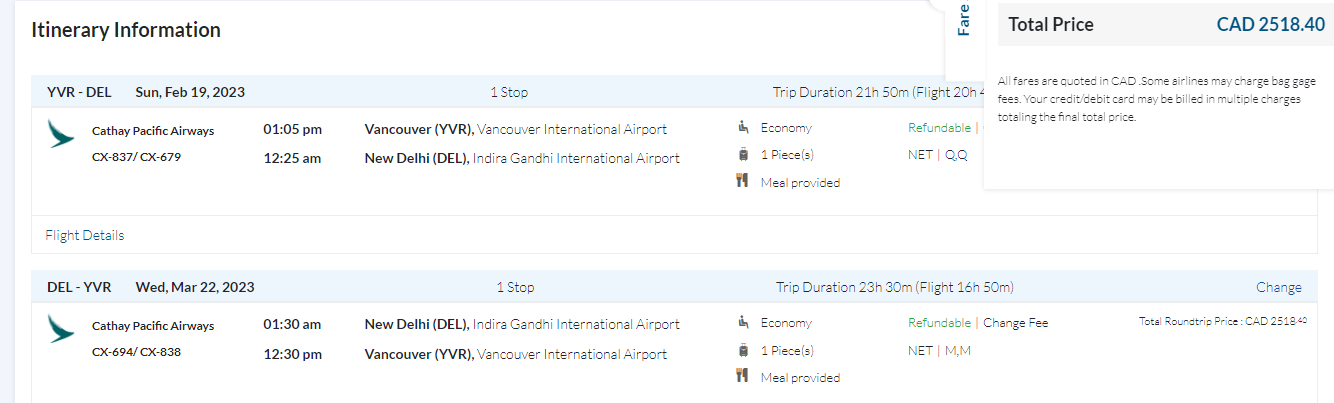Click the CAD 2518.40 total price amount
The image size is (1334, 403).
pos(1270,25)
